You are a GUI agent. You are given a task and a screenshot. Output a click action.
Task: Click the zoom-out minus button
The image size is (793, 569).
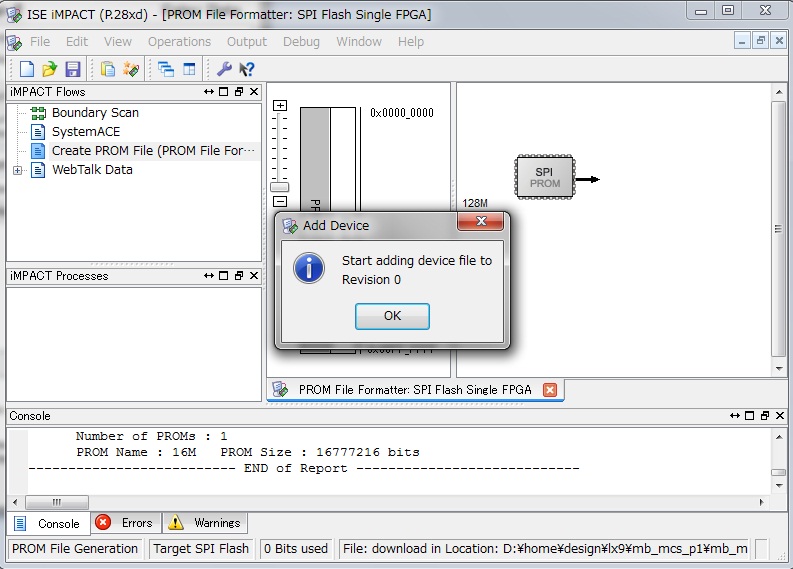(280, 201)
